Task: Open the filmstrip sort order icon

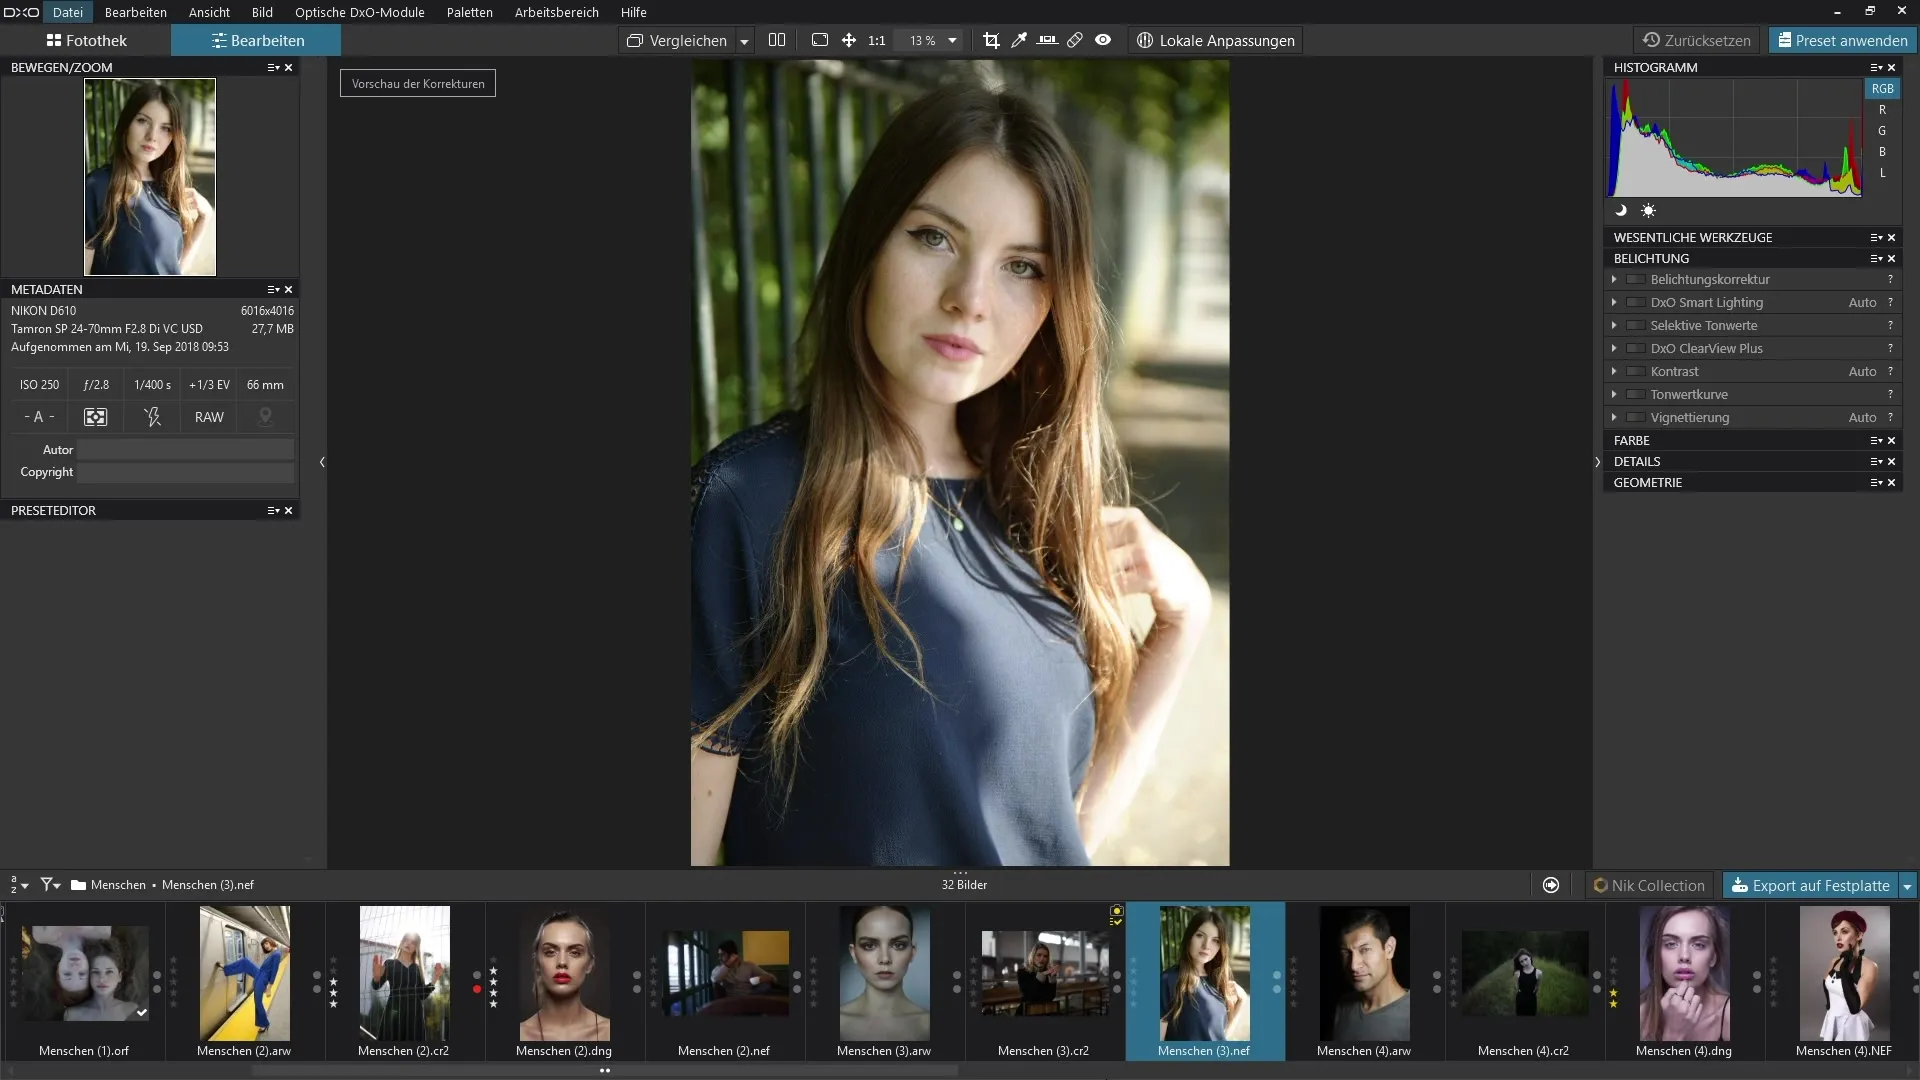Action: [18, 885]
